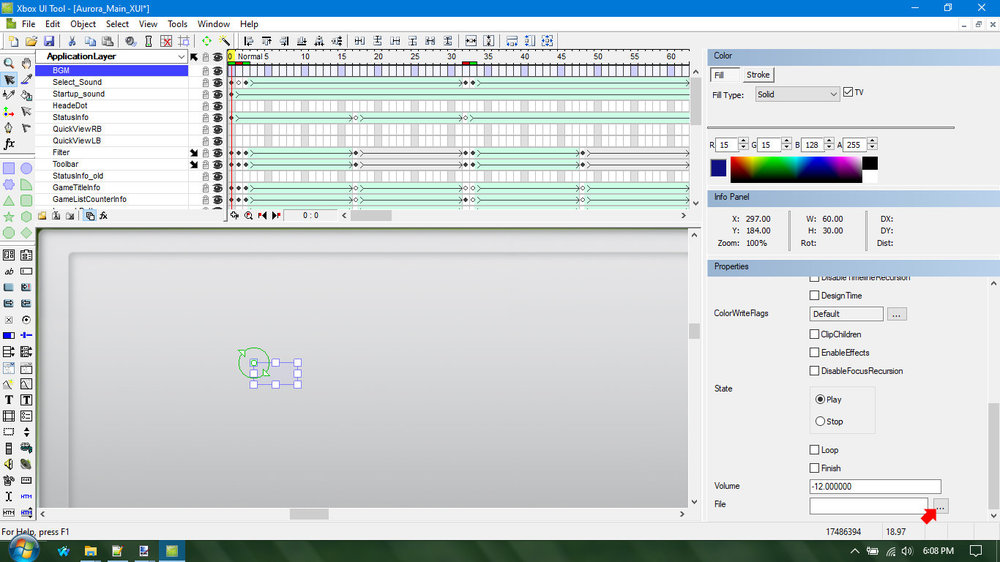
Task: Click the Cut scissors icon
Action: 72,41
